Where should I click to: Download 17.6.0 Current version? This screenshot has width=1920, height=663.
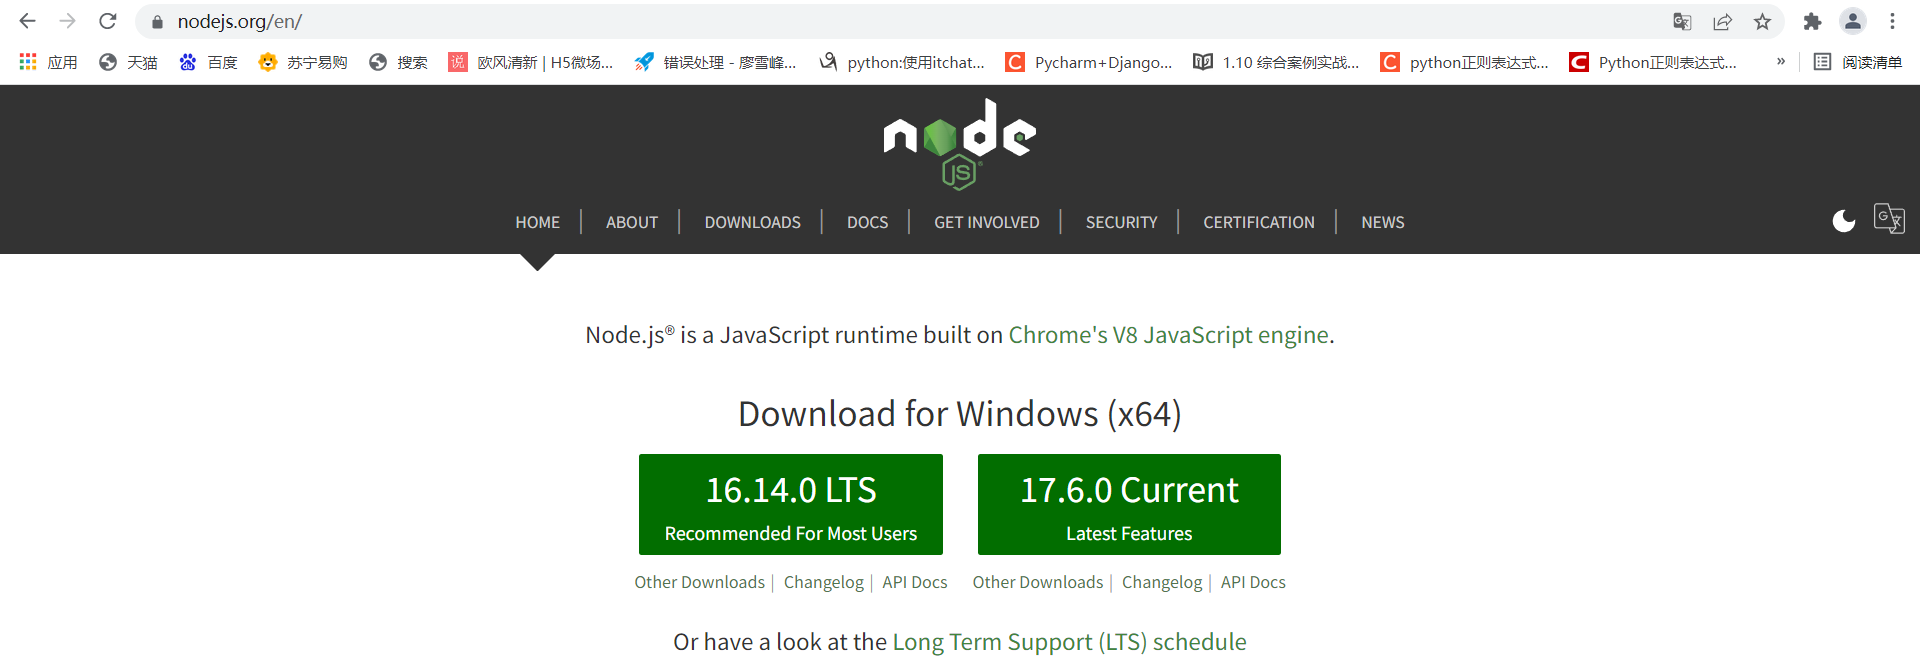(1129, 505)
